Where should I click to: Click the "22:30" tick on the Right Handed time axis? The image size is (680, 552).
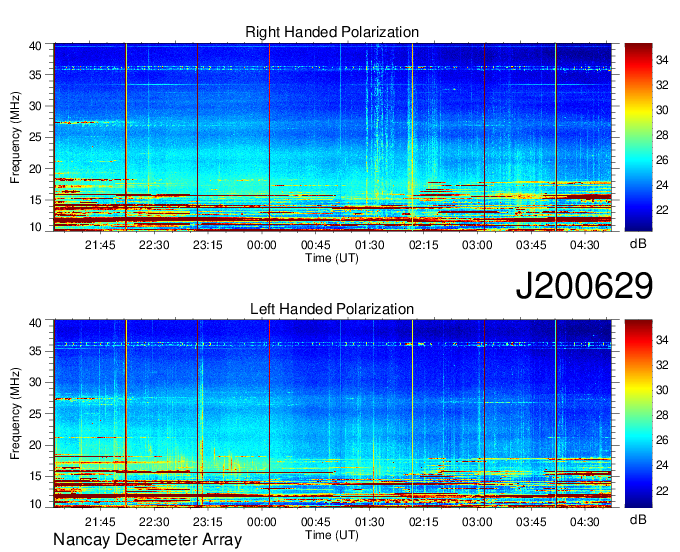click(x=154, y=245)
